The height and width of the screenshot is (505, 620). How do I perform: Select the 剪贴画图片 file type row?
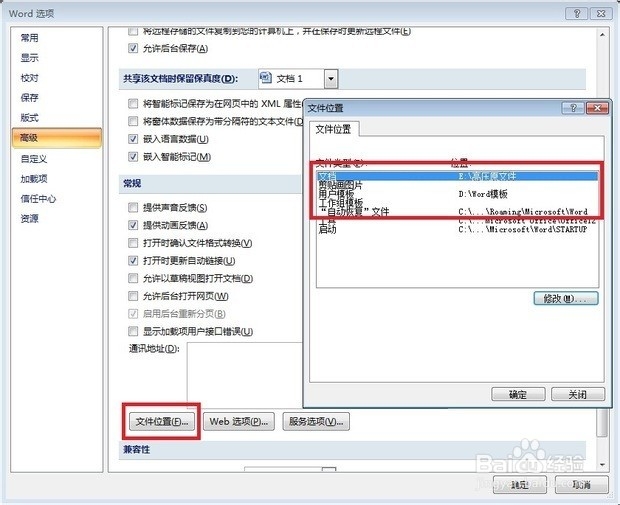457,185
